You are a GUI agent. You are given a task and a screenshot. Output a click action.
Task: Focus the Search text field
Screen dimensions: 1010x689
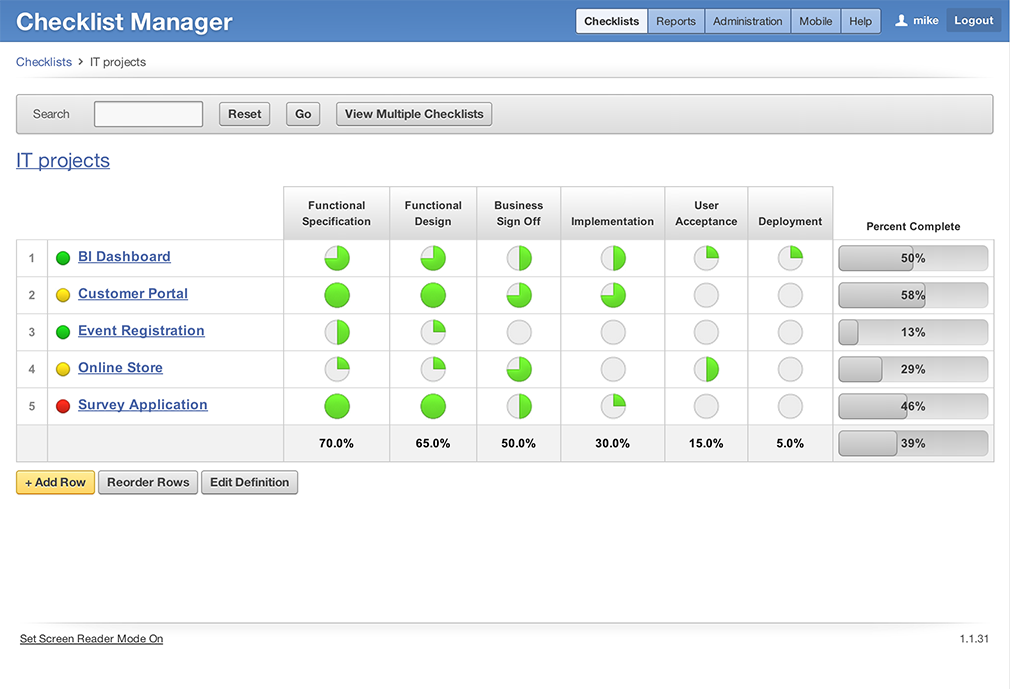(148, 114)
